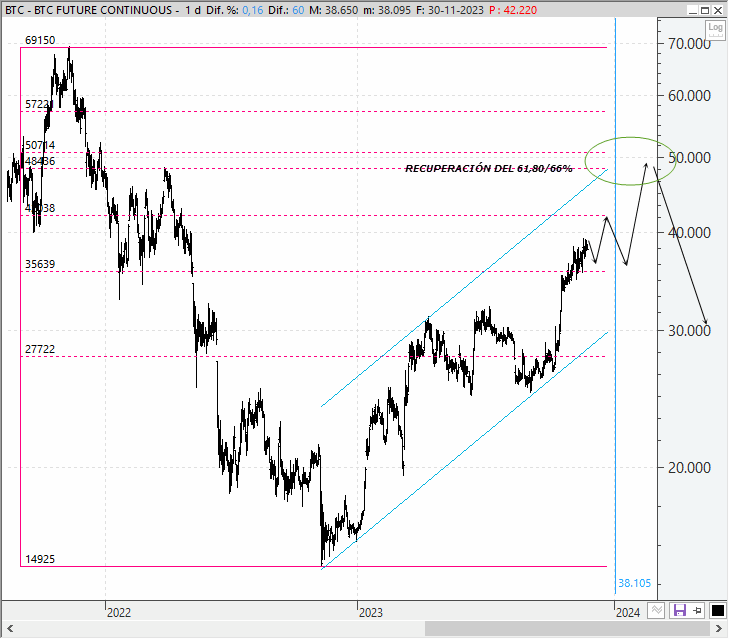Image resolution: width=729 pixels, height=639 pixels.
Task: Click the 20.000 price axis label
Action: [689, 467]
